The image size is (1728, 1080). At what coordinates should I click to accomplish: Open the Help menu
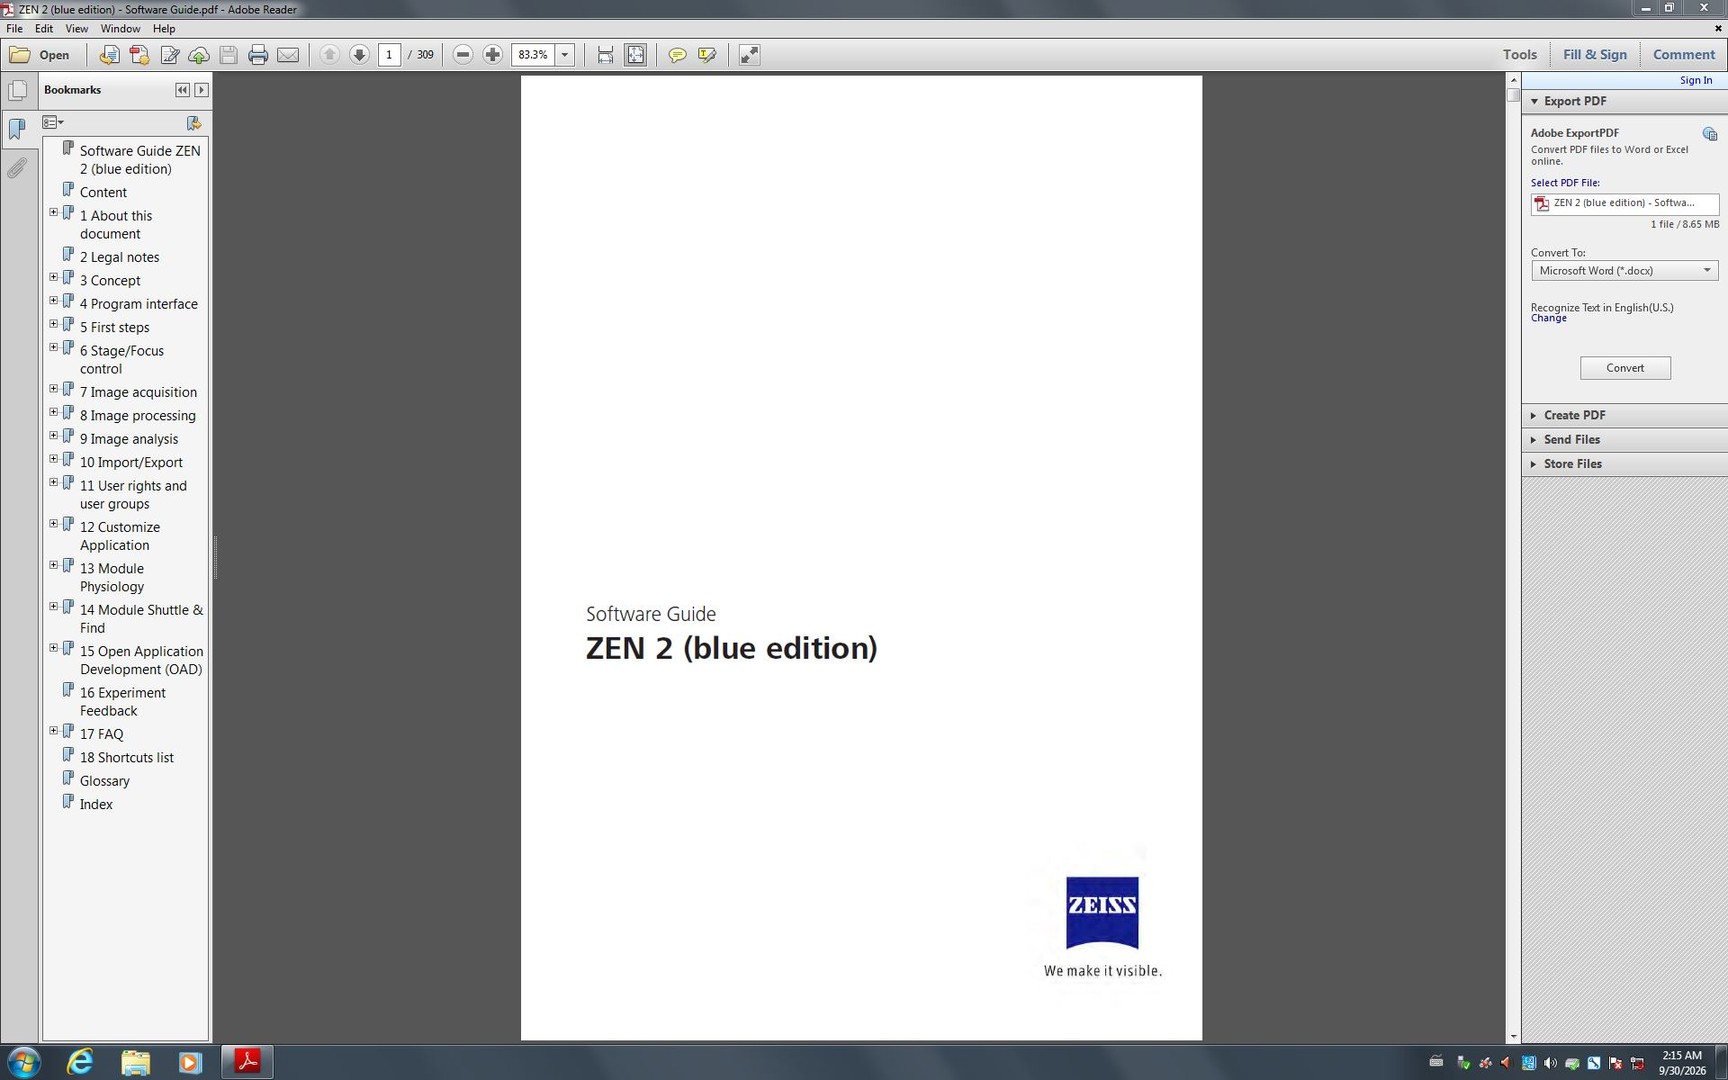[x=164, y=29]
